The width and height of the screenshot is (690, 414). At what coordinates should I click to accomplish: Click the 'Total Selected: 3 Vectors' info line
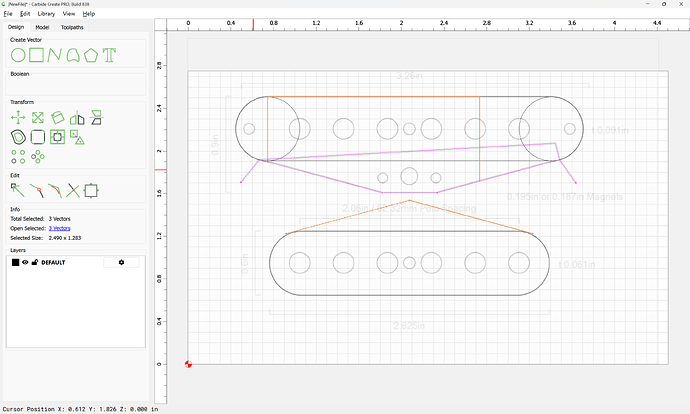pyautogui.click(x=40, y=219)
